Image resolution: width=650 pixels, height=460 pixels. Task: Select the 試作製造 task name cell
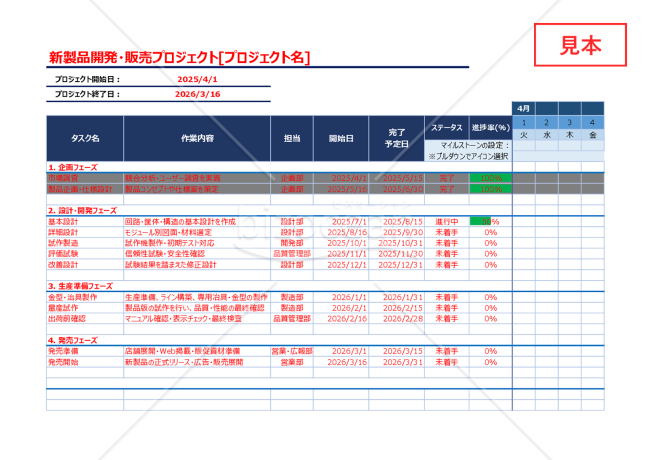(x=85, y=243)
